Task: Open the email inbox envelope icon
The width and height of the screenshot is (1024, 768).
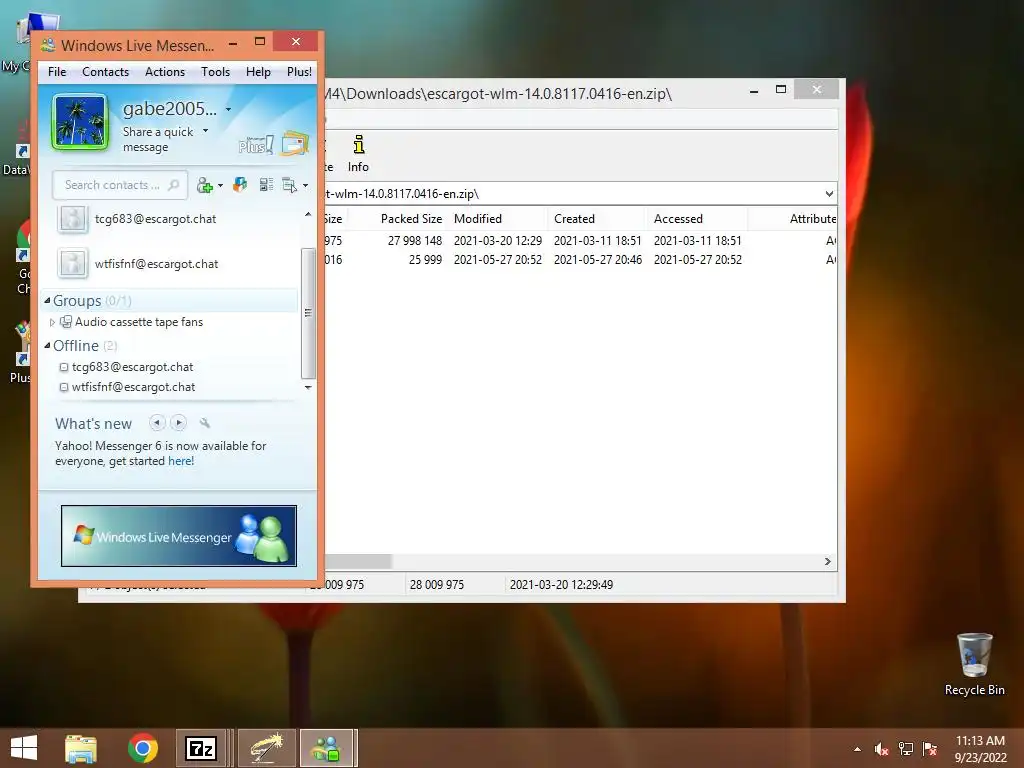Action: coord(295,144)
